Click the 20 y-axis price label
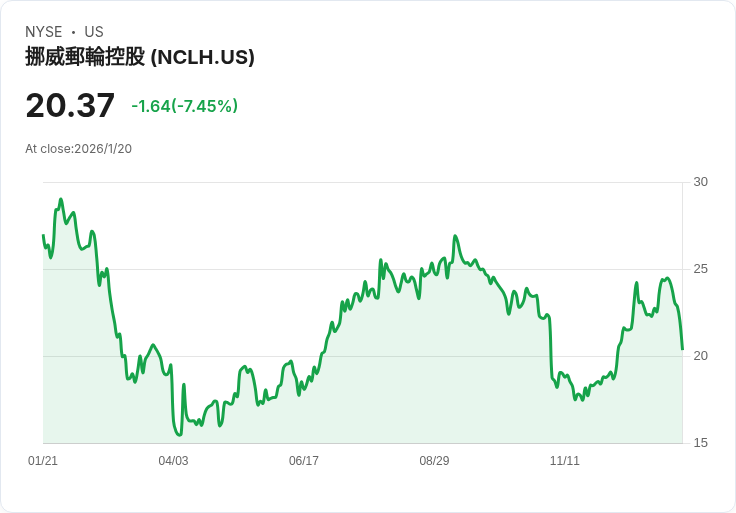The height and width of the screenshot is (513, 736). pos(700,356)
